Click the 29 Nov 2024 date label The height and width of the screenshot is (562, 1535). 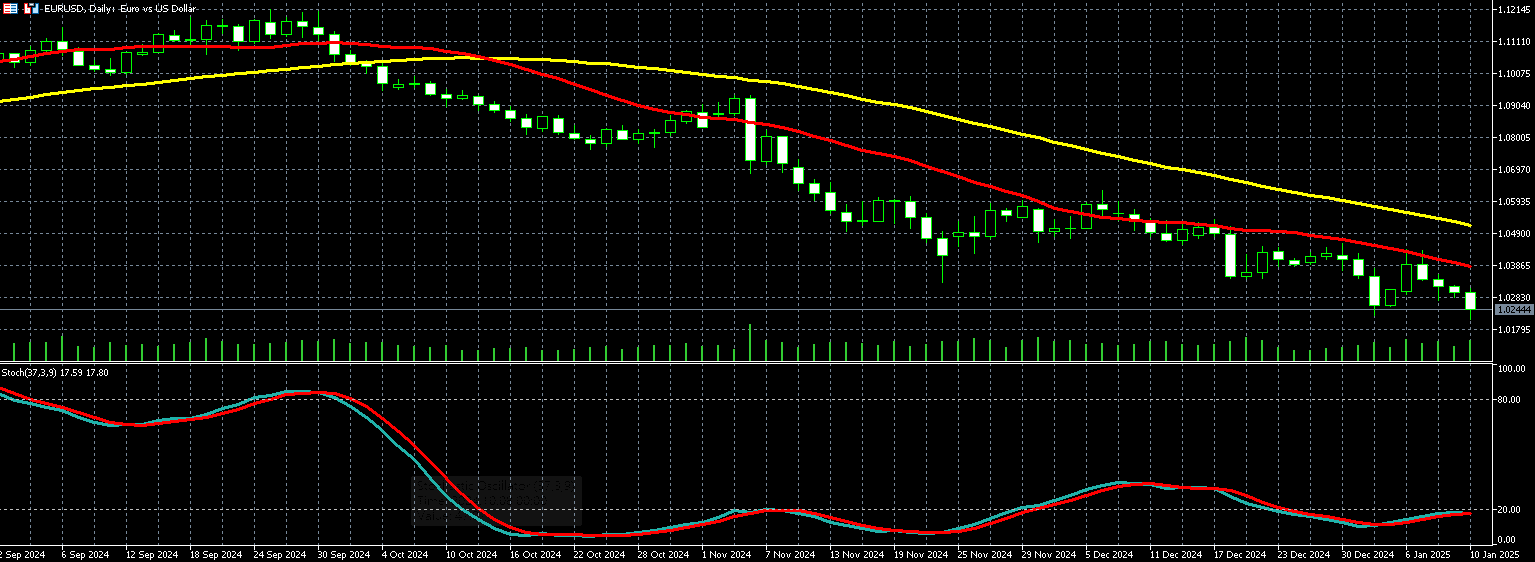pos(1048,554)
